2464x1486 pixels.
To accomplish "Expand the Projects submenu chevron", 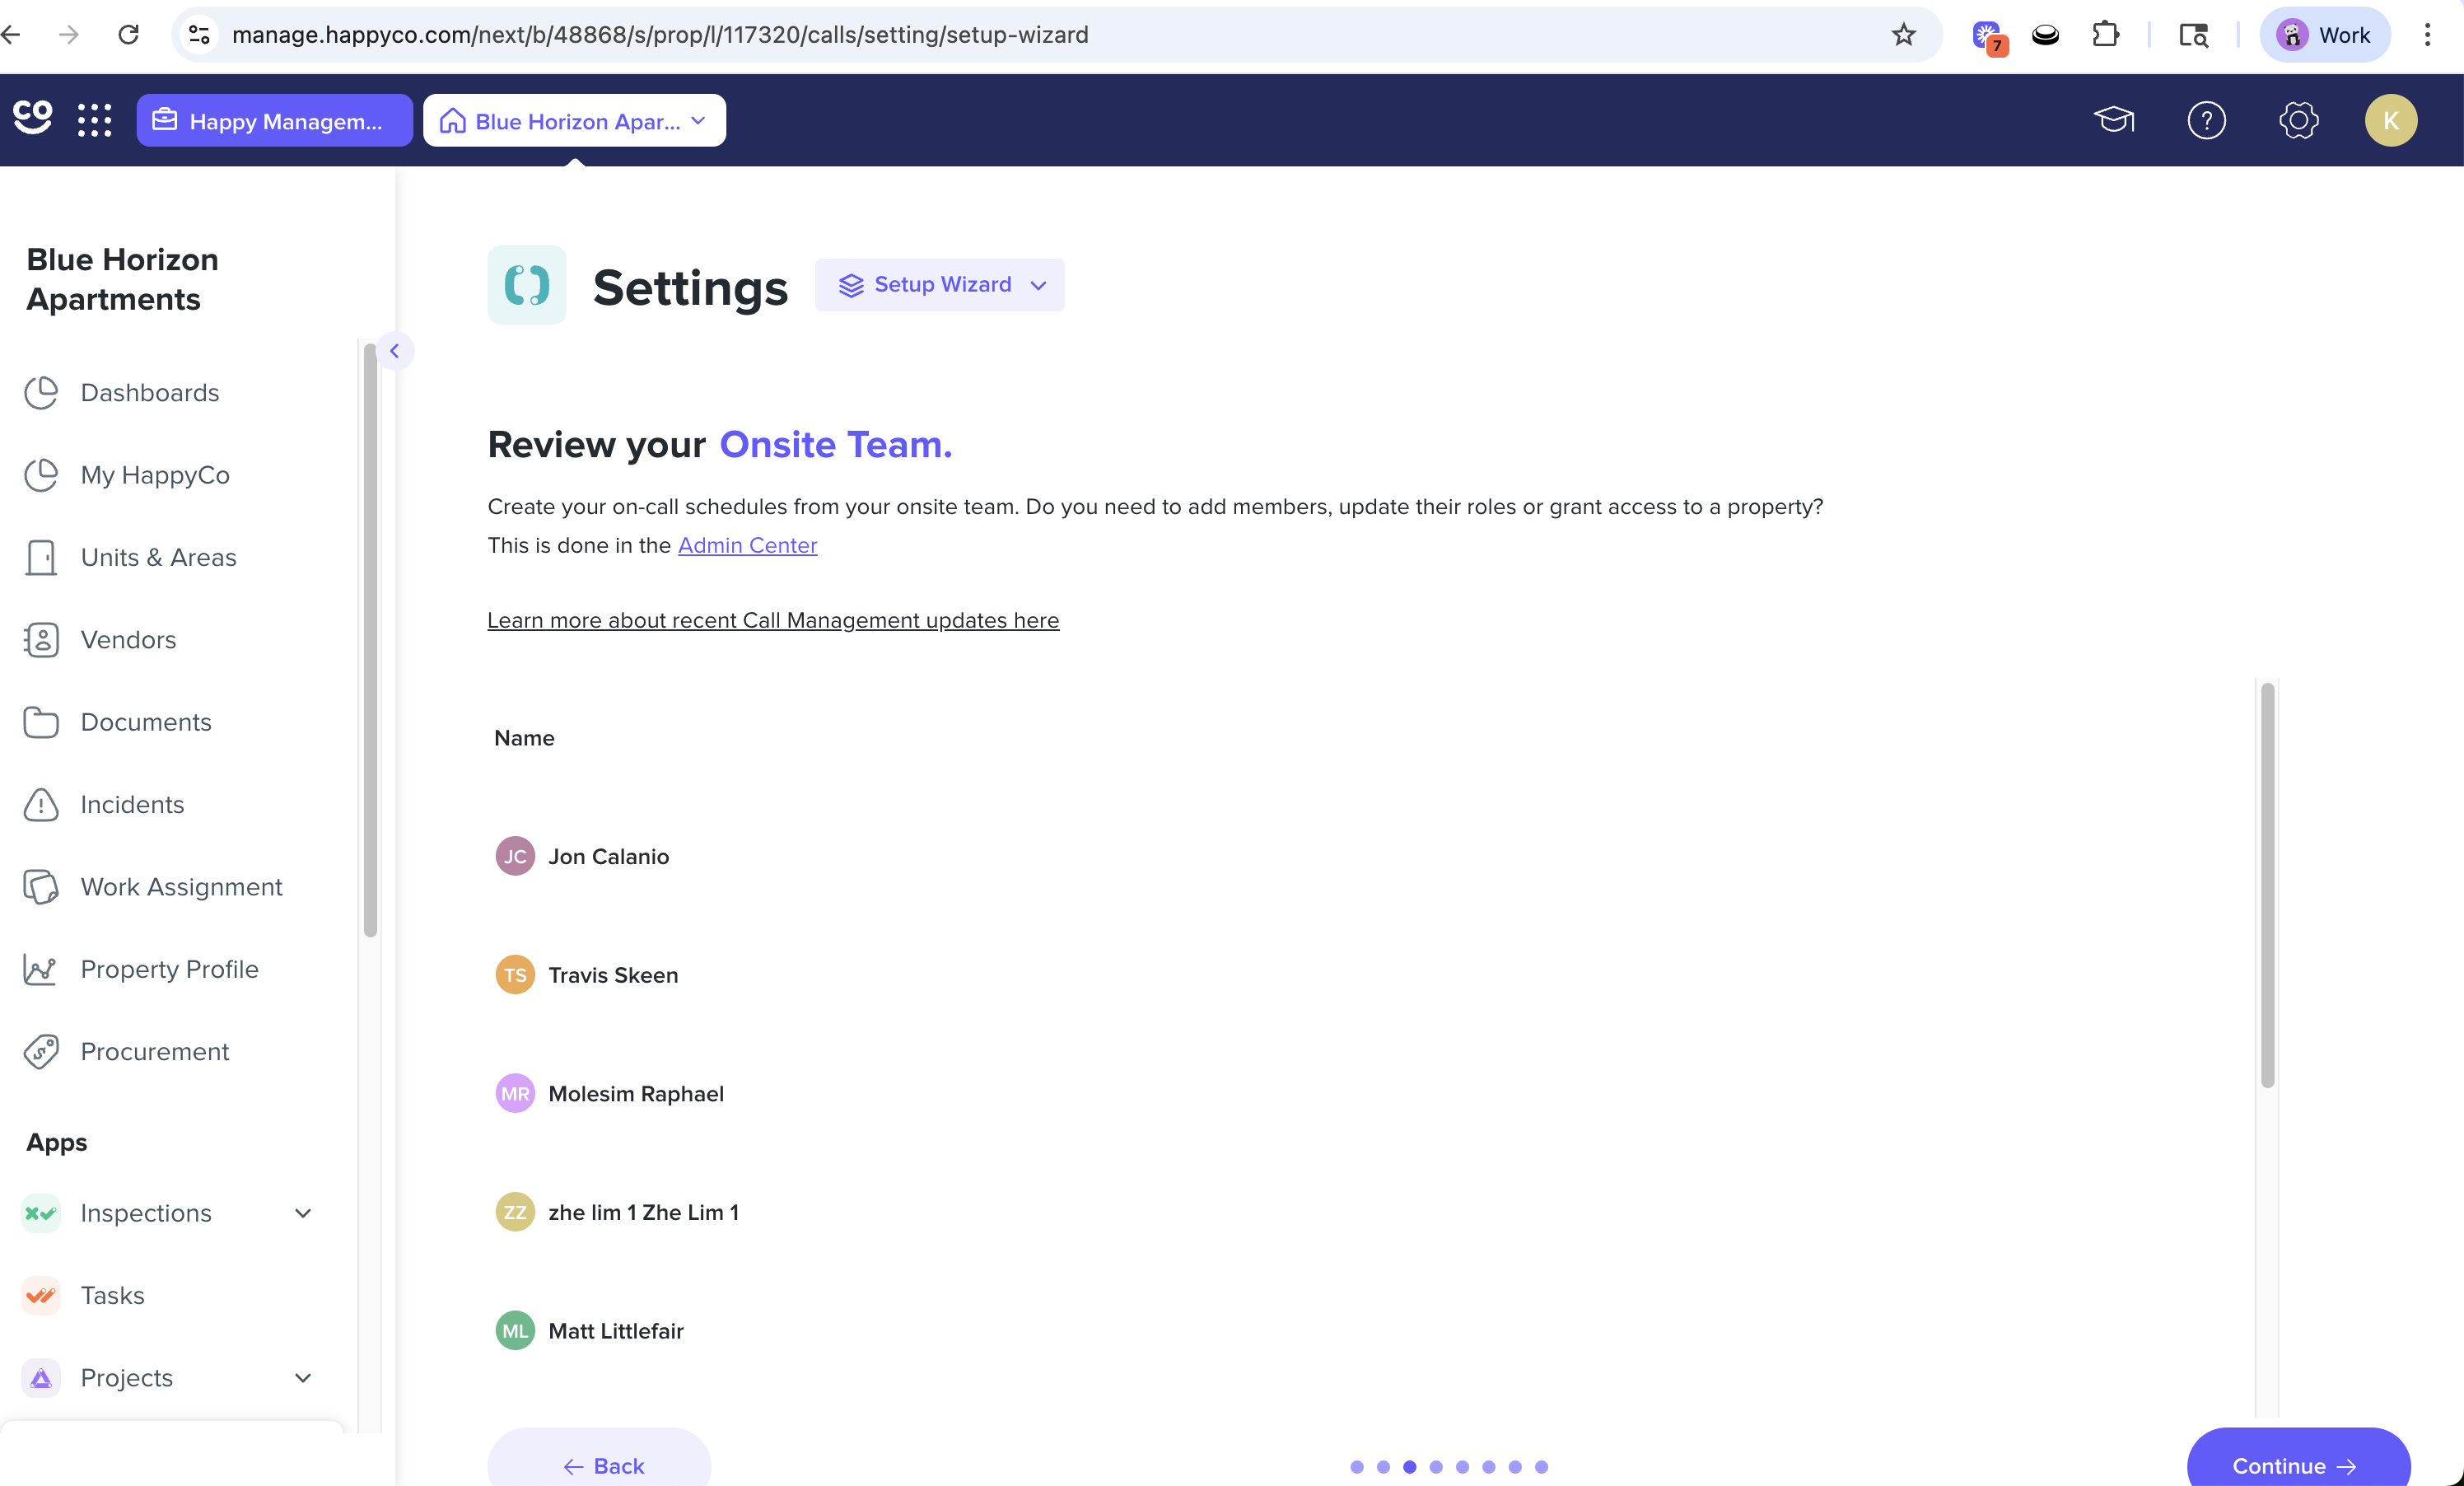I will [303, 1377].
